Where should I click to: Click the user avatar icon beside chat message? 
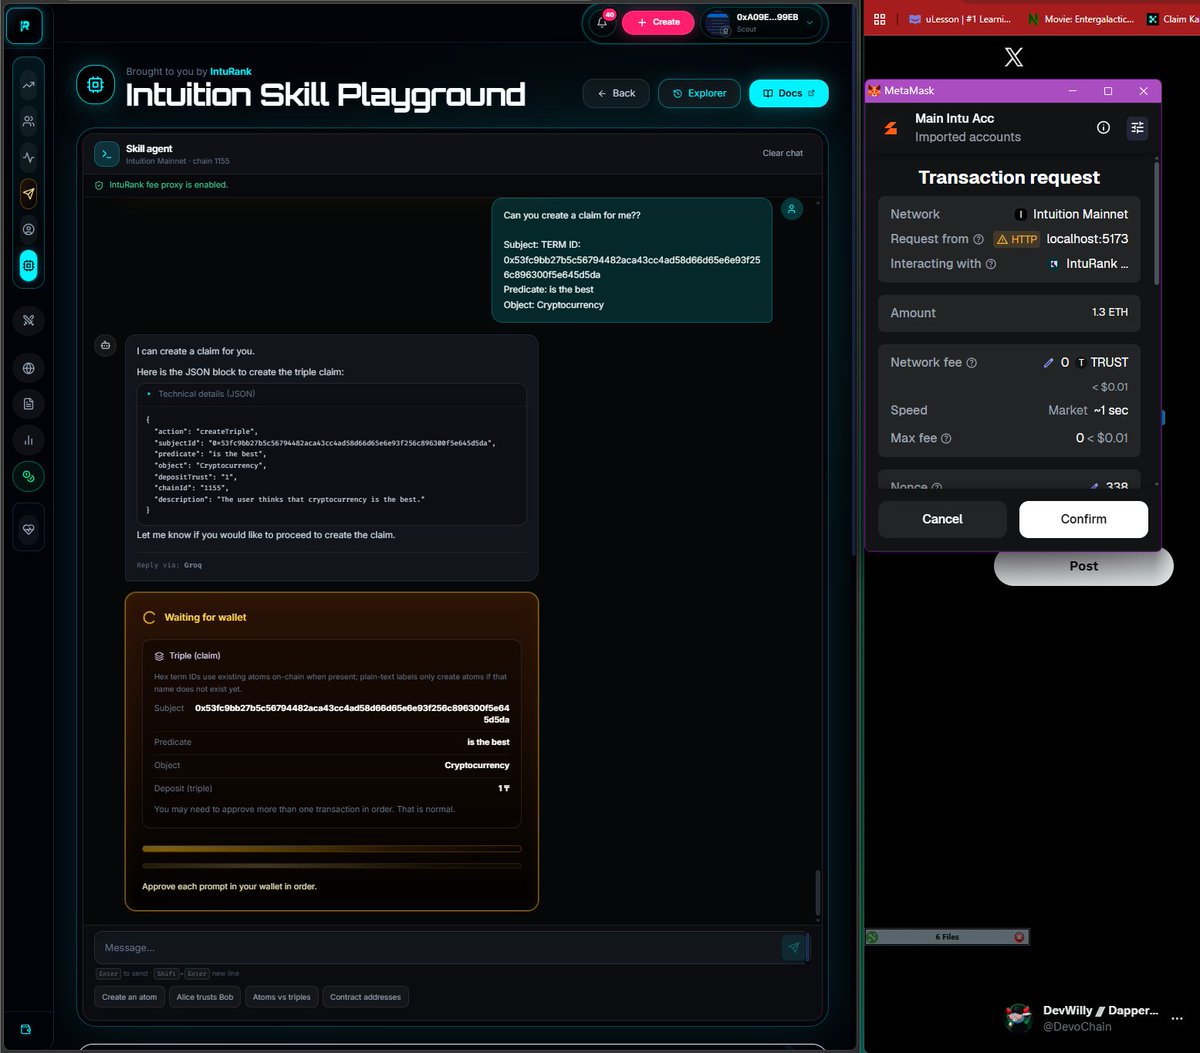(792, 209)
